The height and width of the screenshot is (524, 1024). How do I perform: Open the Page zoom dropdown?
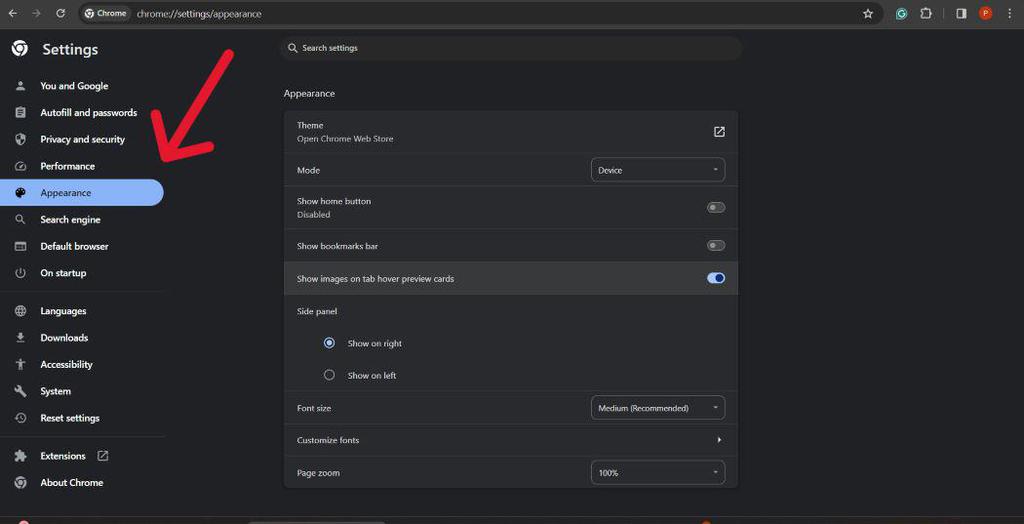click(x=658, y=473)
